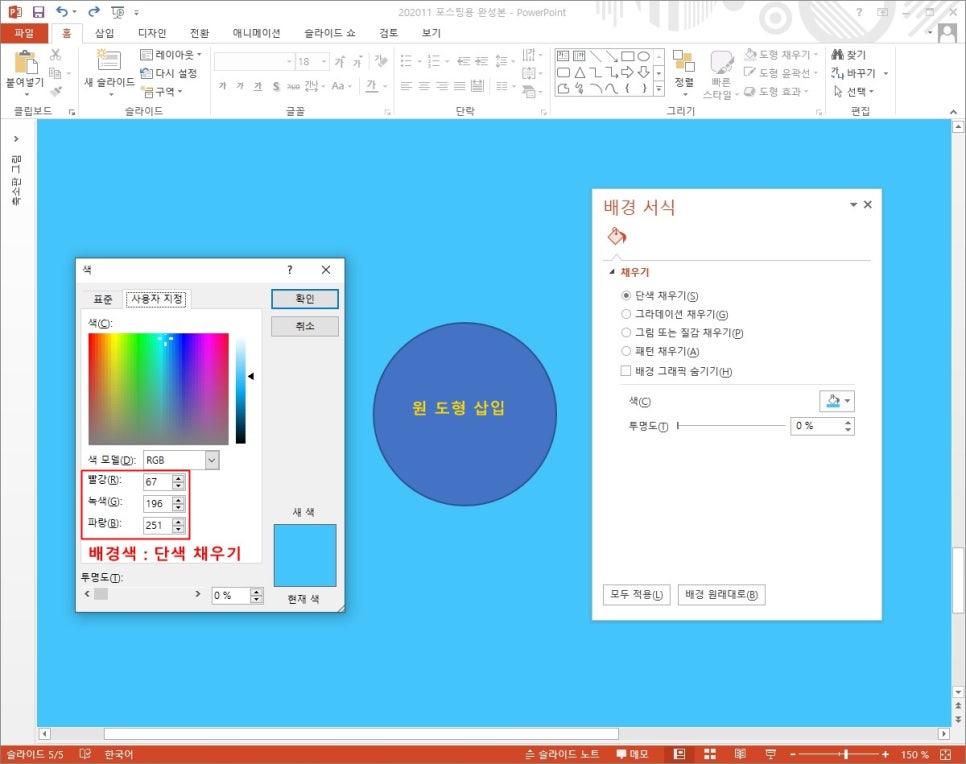
Task: Toggle italic text formatting
Action: [x=240, y=86]
